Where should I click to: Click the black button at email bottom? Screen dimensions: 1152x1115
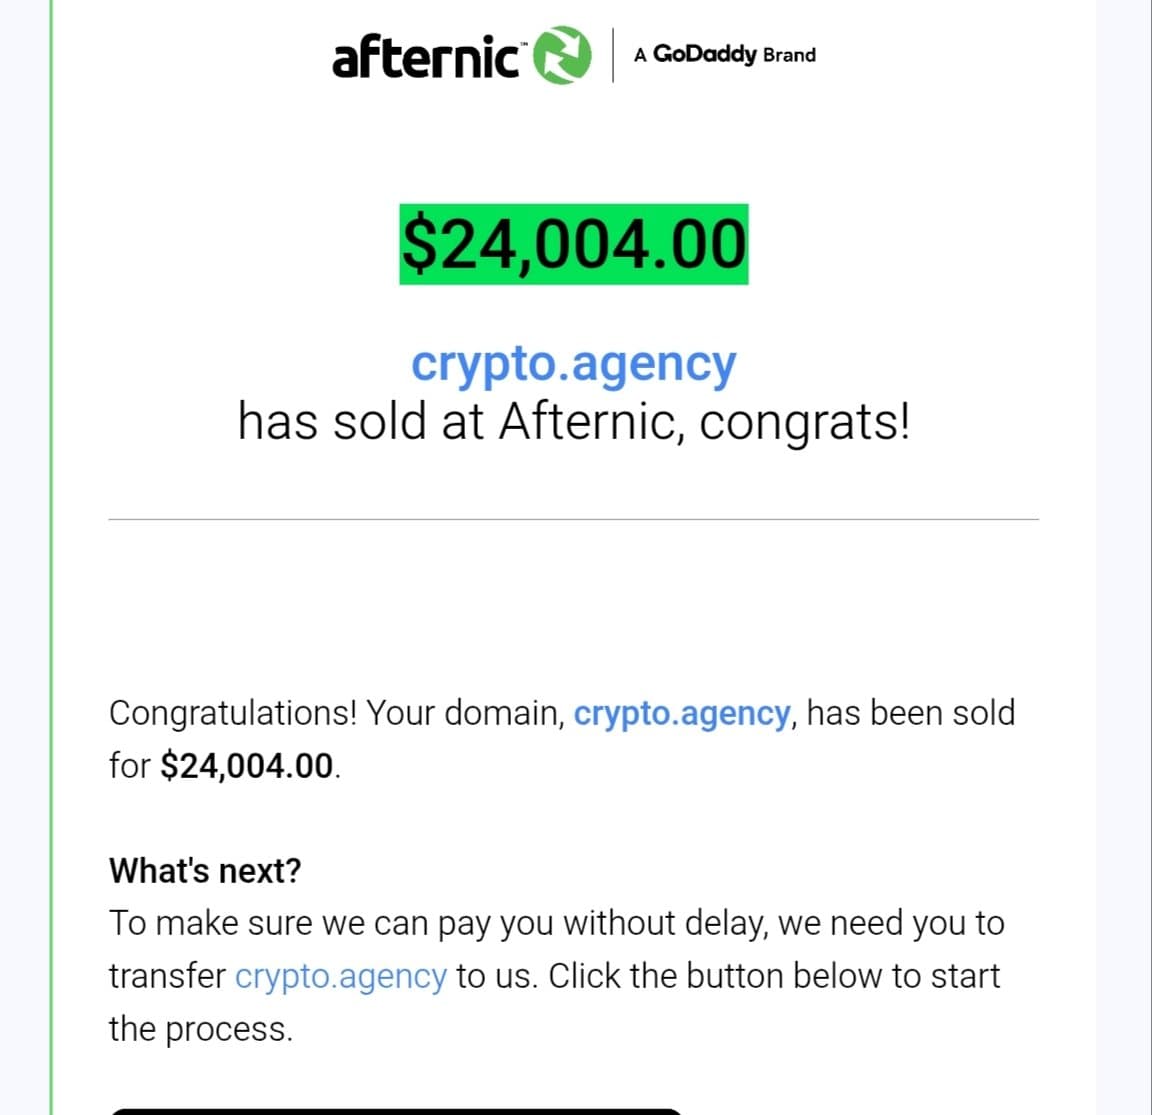point(397,1111)
